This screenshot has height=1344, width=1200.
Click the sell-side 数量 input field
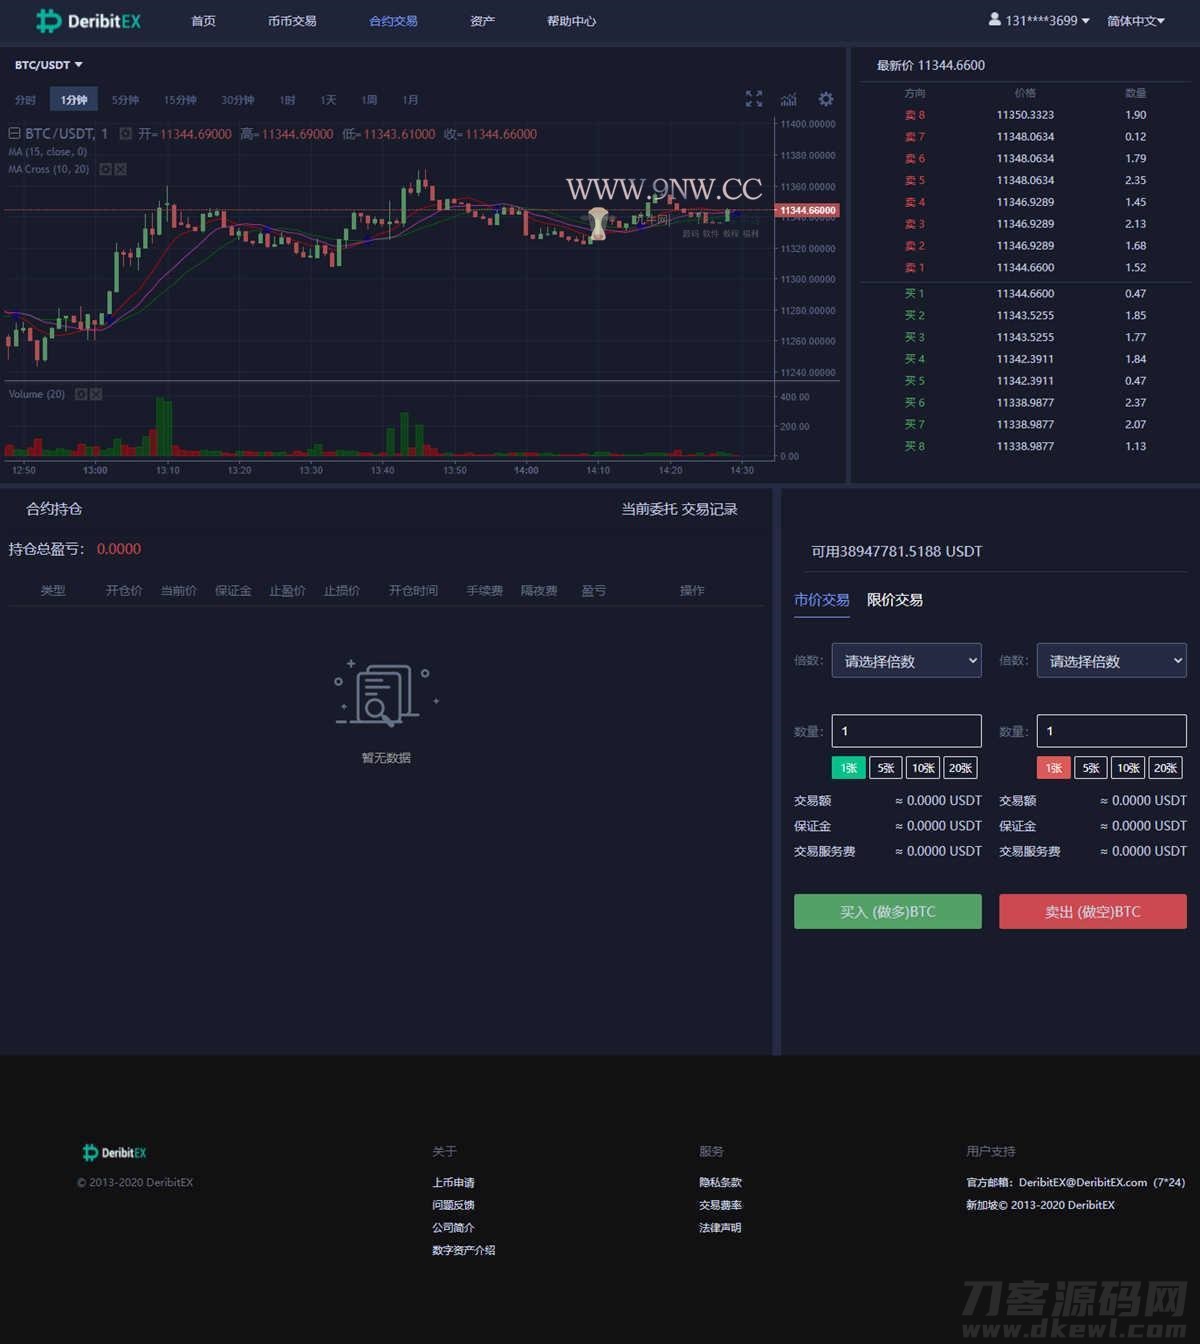click(x=1111, y=731)
